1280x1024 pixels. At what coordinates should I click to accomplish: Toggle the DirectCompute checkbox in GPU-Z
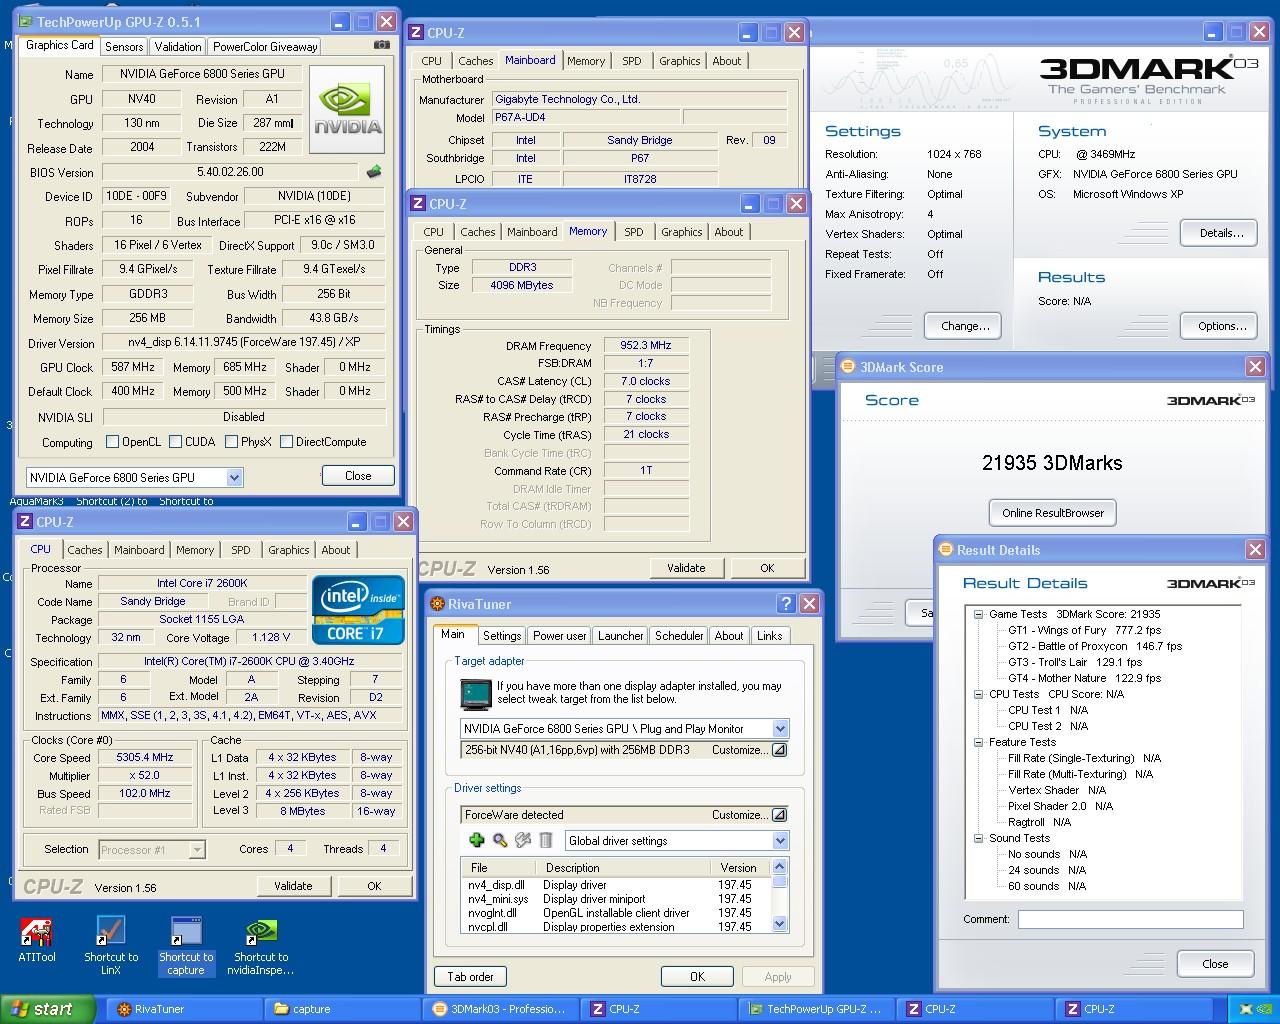click(287, 441)
